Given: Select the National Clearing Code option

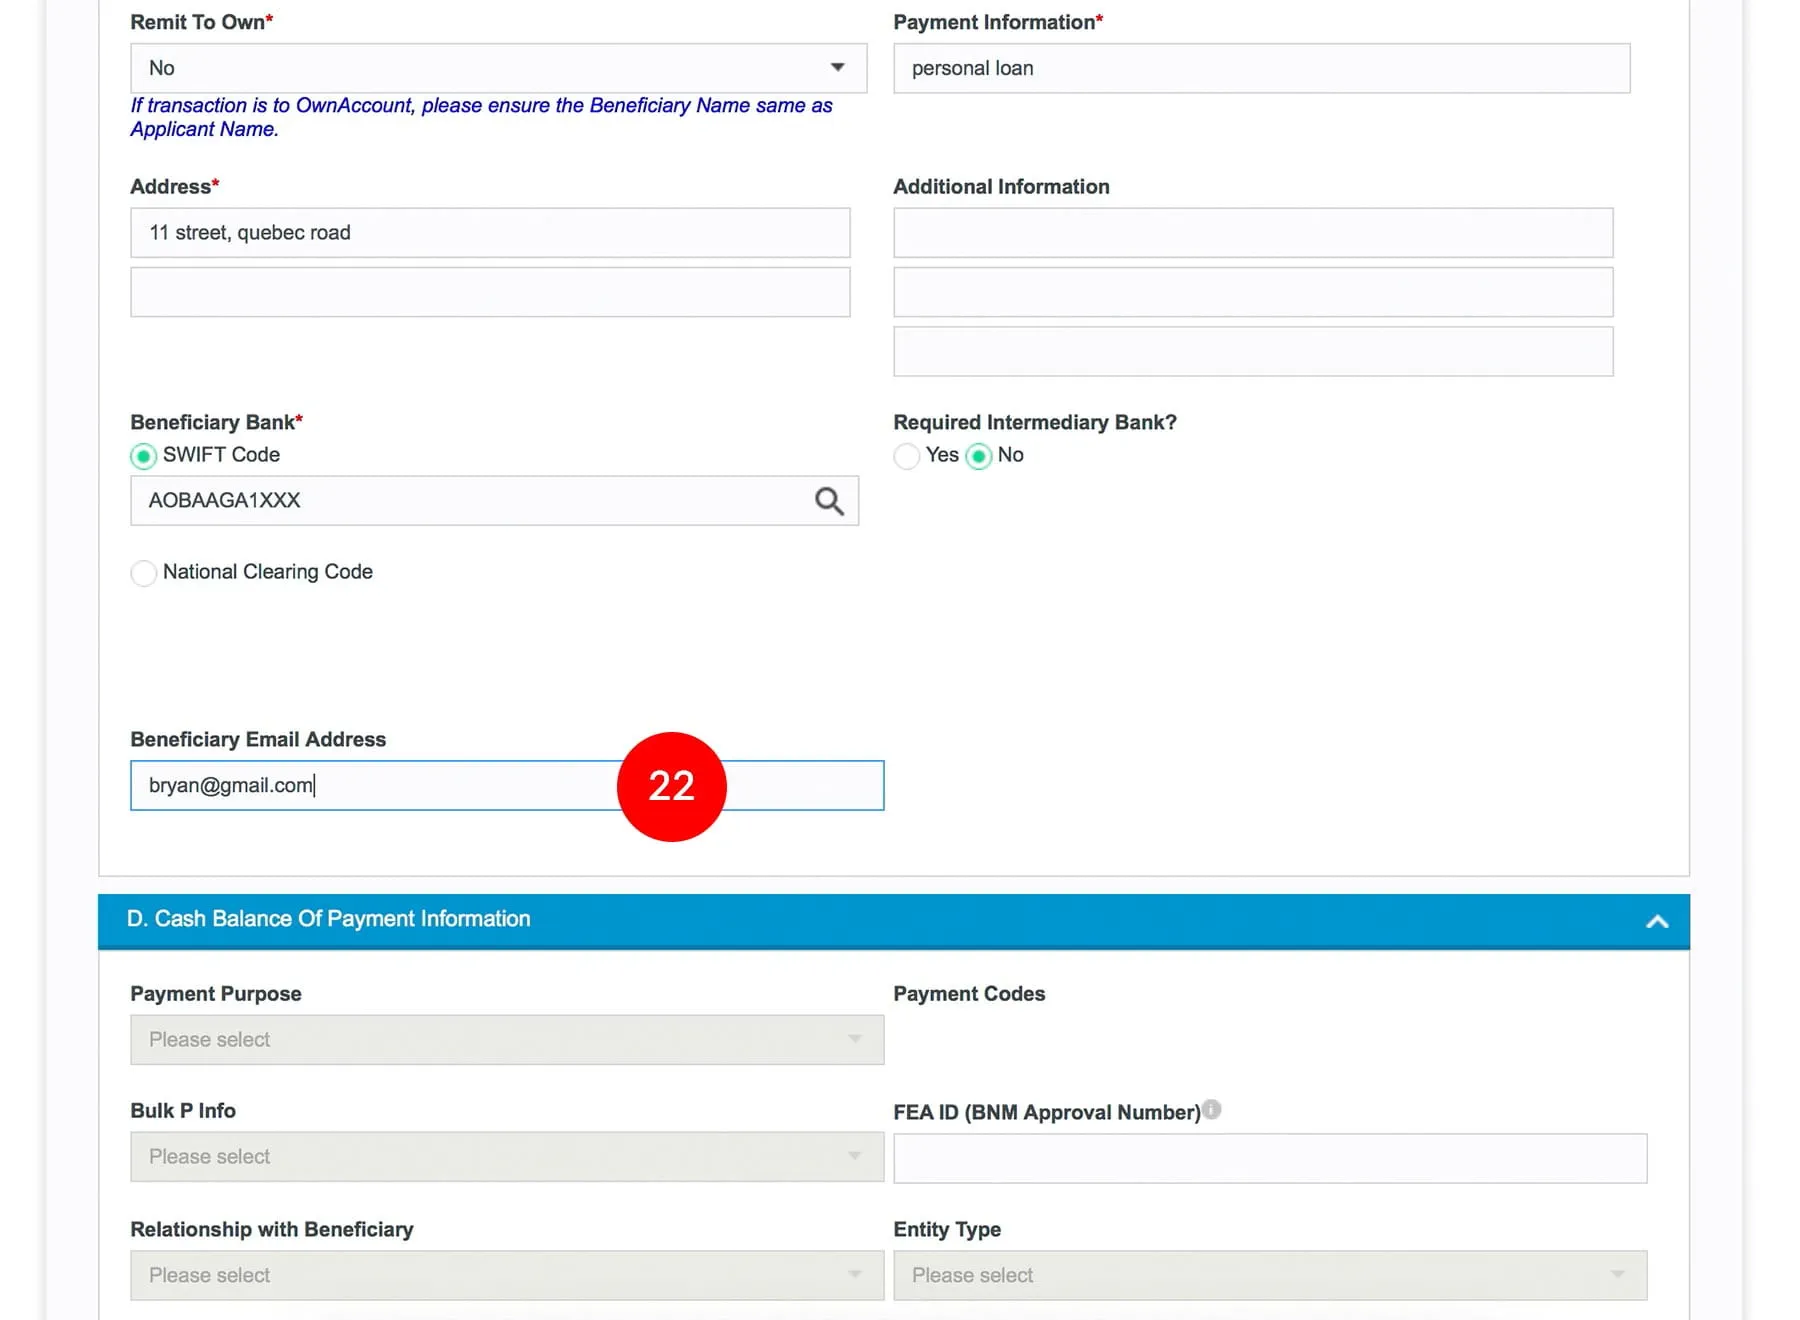Looking at the screenshot, I should click(144, 573).
